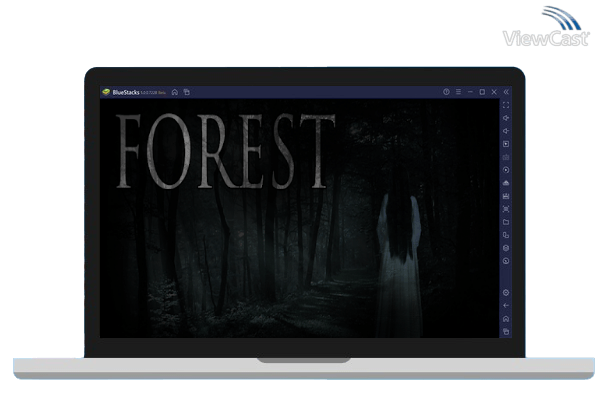Click the ghost woman in game screen
Image resolution: width=602 pixels, height=414 pixels.
(x=399, y=253)
